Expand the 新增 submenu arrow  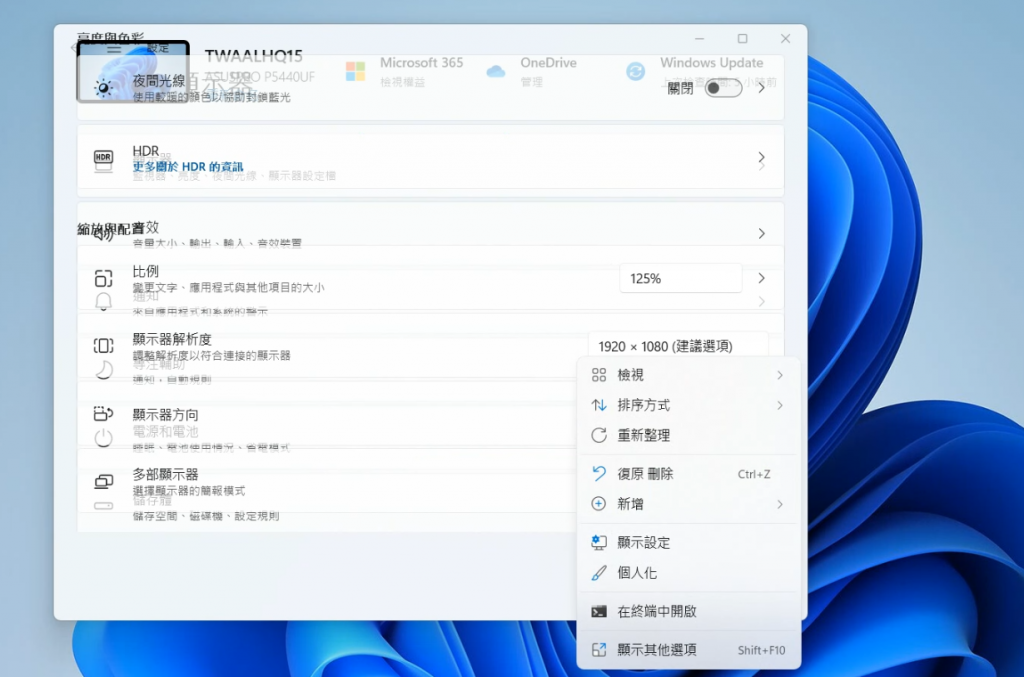coord(780,504)
